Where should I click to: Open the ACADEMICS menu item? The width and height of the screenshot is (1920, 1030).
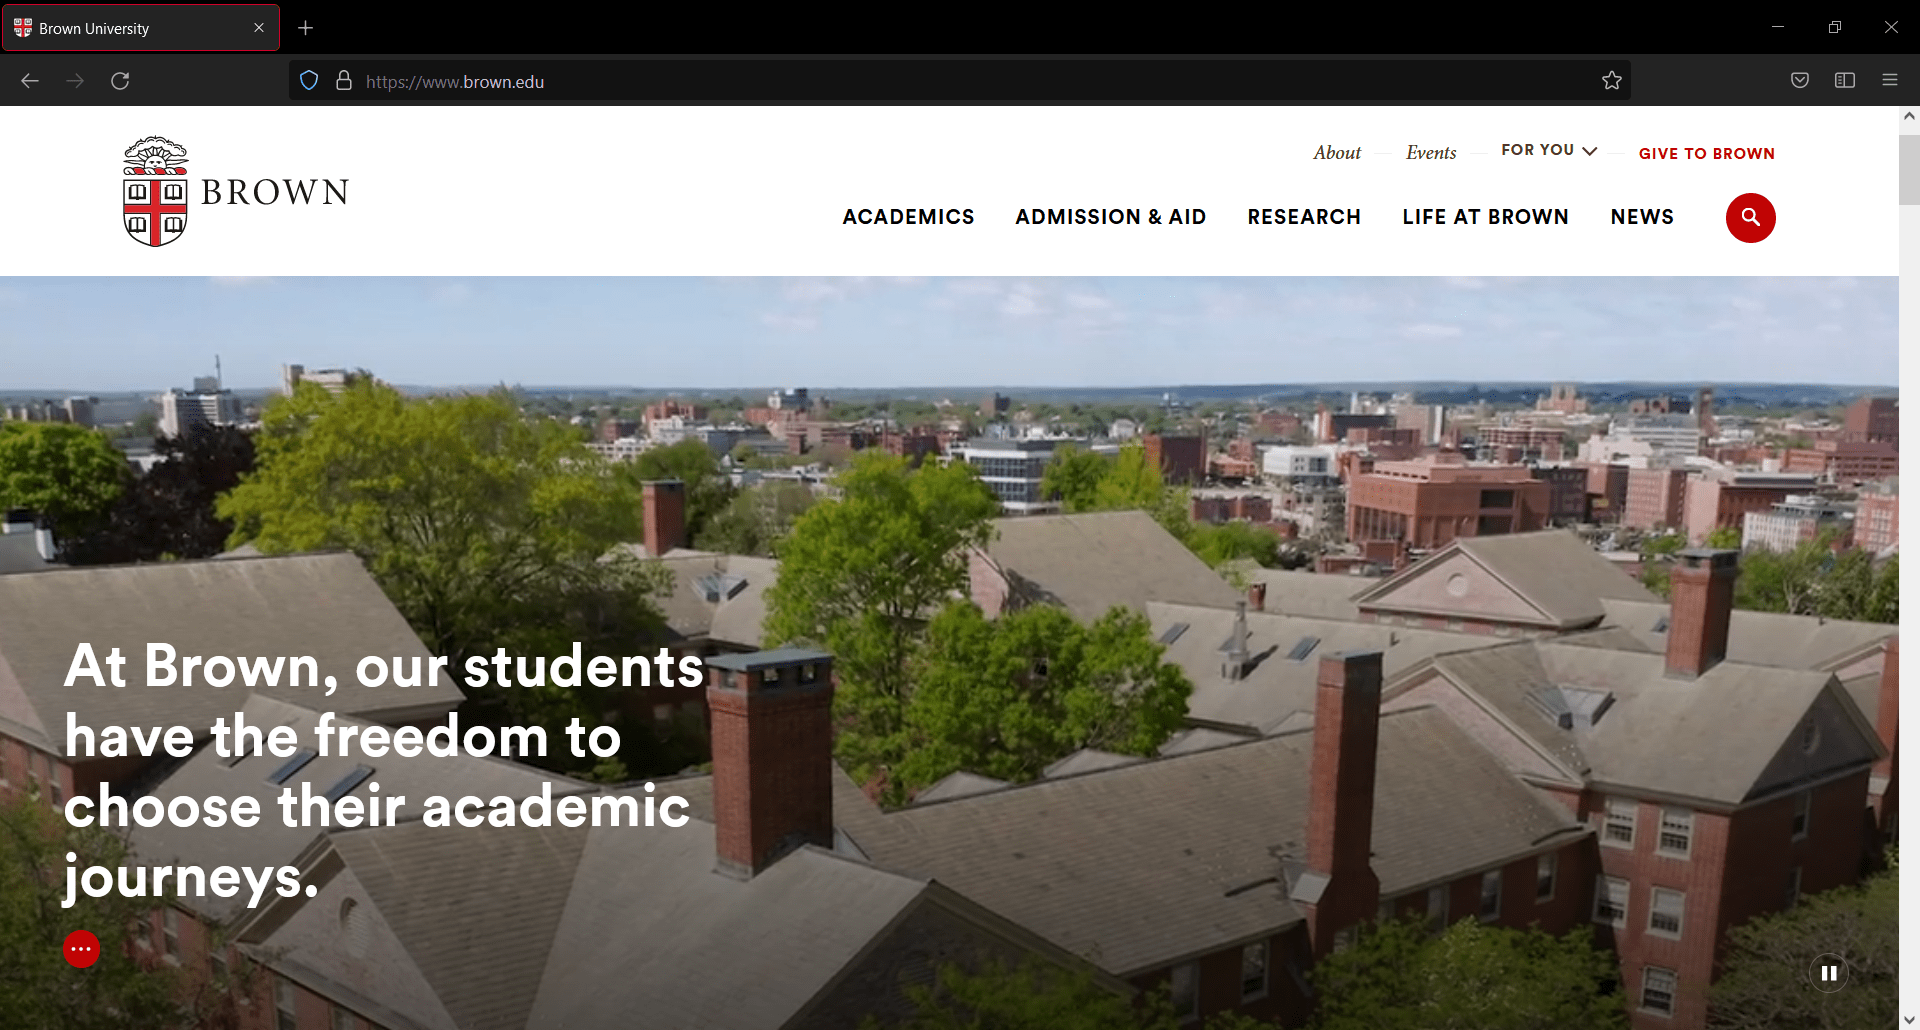(x=908, y=217)
